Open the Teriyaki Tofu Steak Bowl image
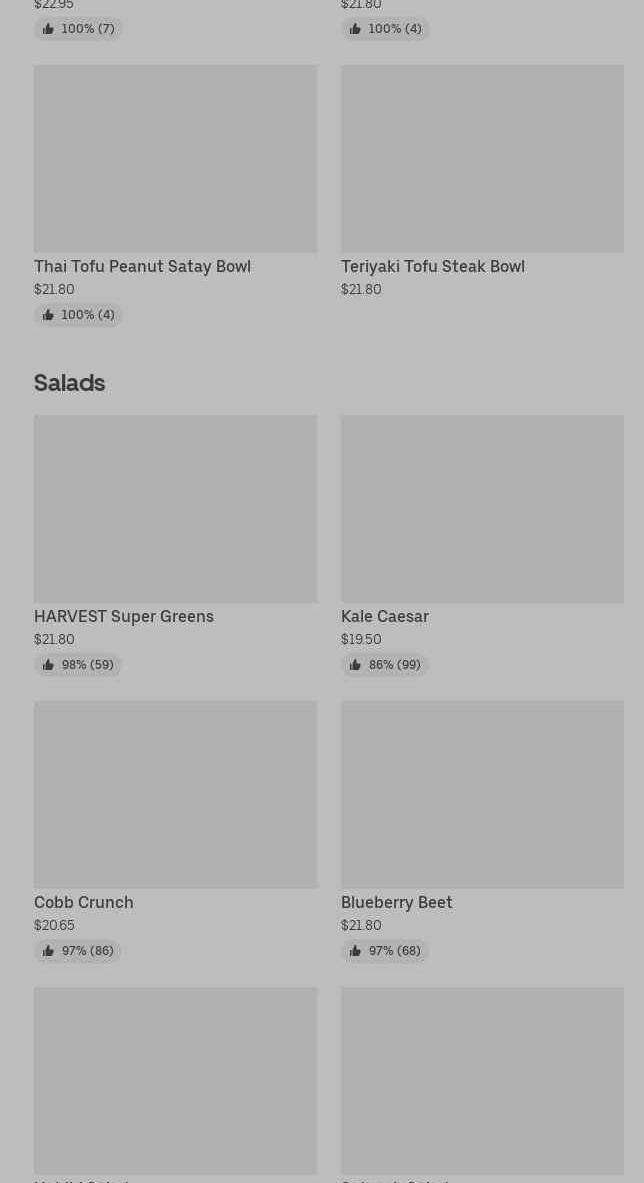The width and height of the screenshot is (644, 1183). (482, 159)
